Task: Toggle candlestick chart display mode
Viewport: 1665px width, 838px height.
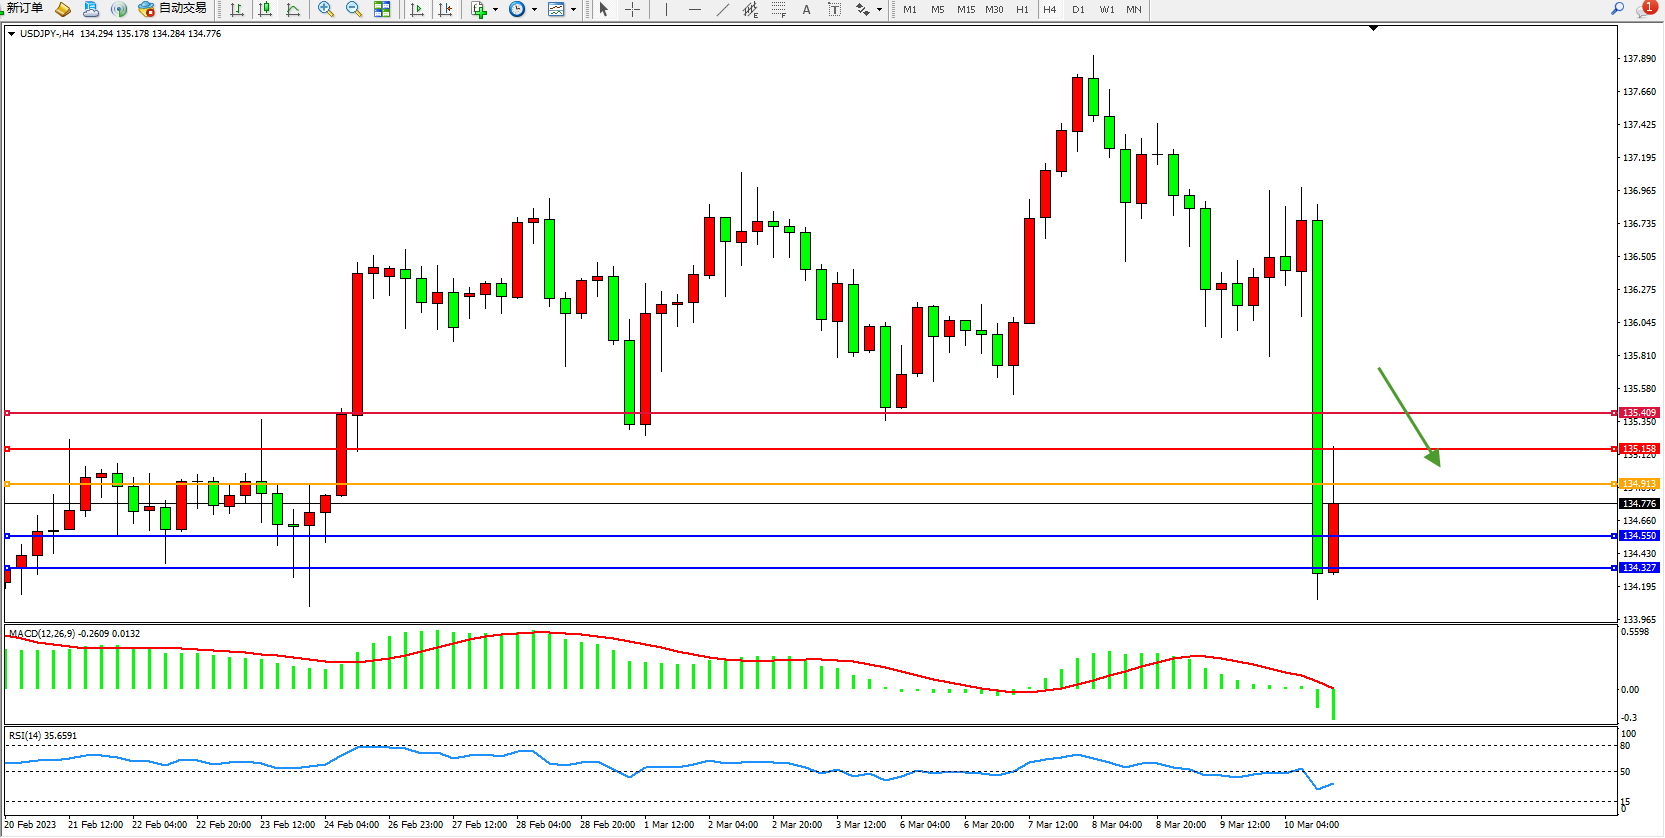Action: tap(265, 9)
